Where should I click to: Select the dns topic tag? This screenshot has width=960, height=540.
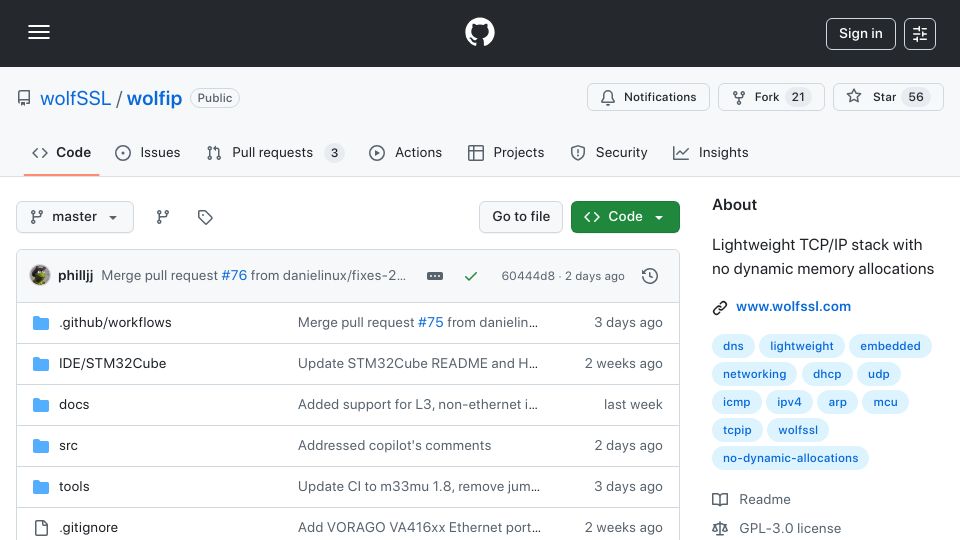point(733,346)
